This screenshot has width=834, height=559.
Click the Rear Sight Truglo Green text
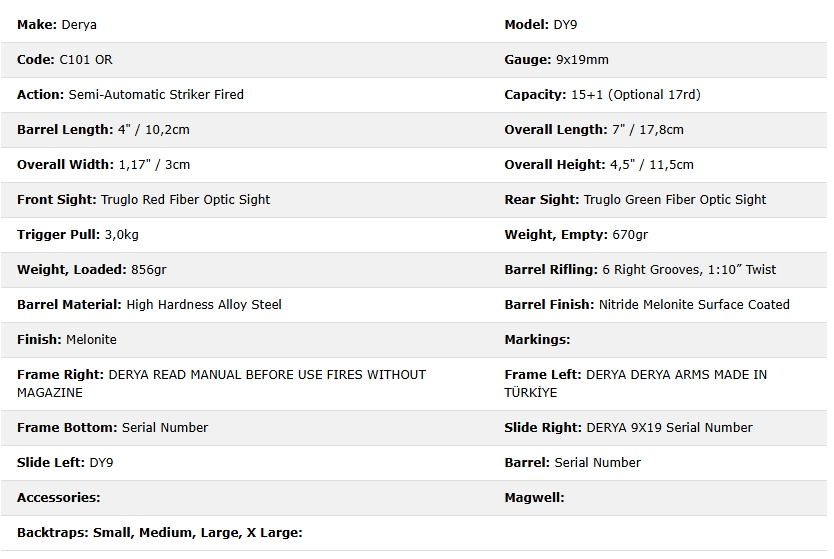point(635,199)
